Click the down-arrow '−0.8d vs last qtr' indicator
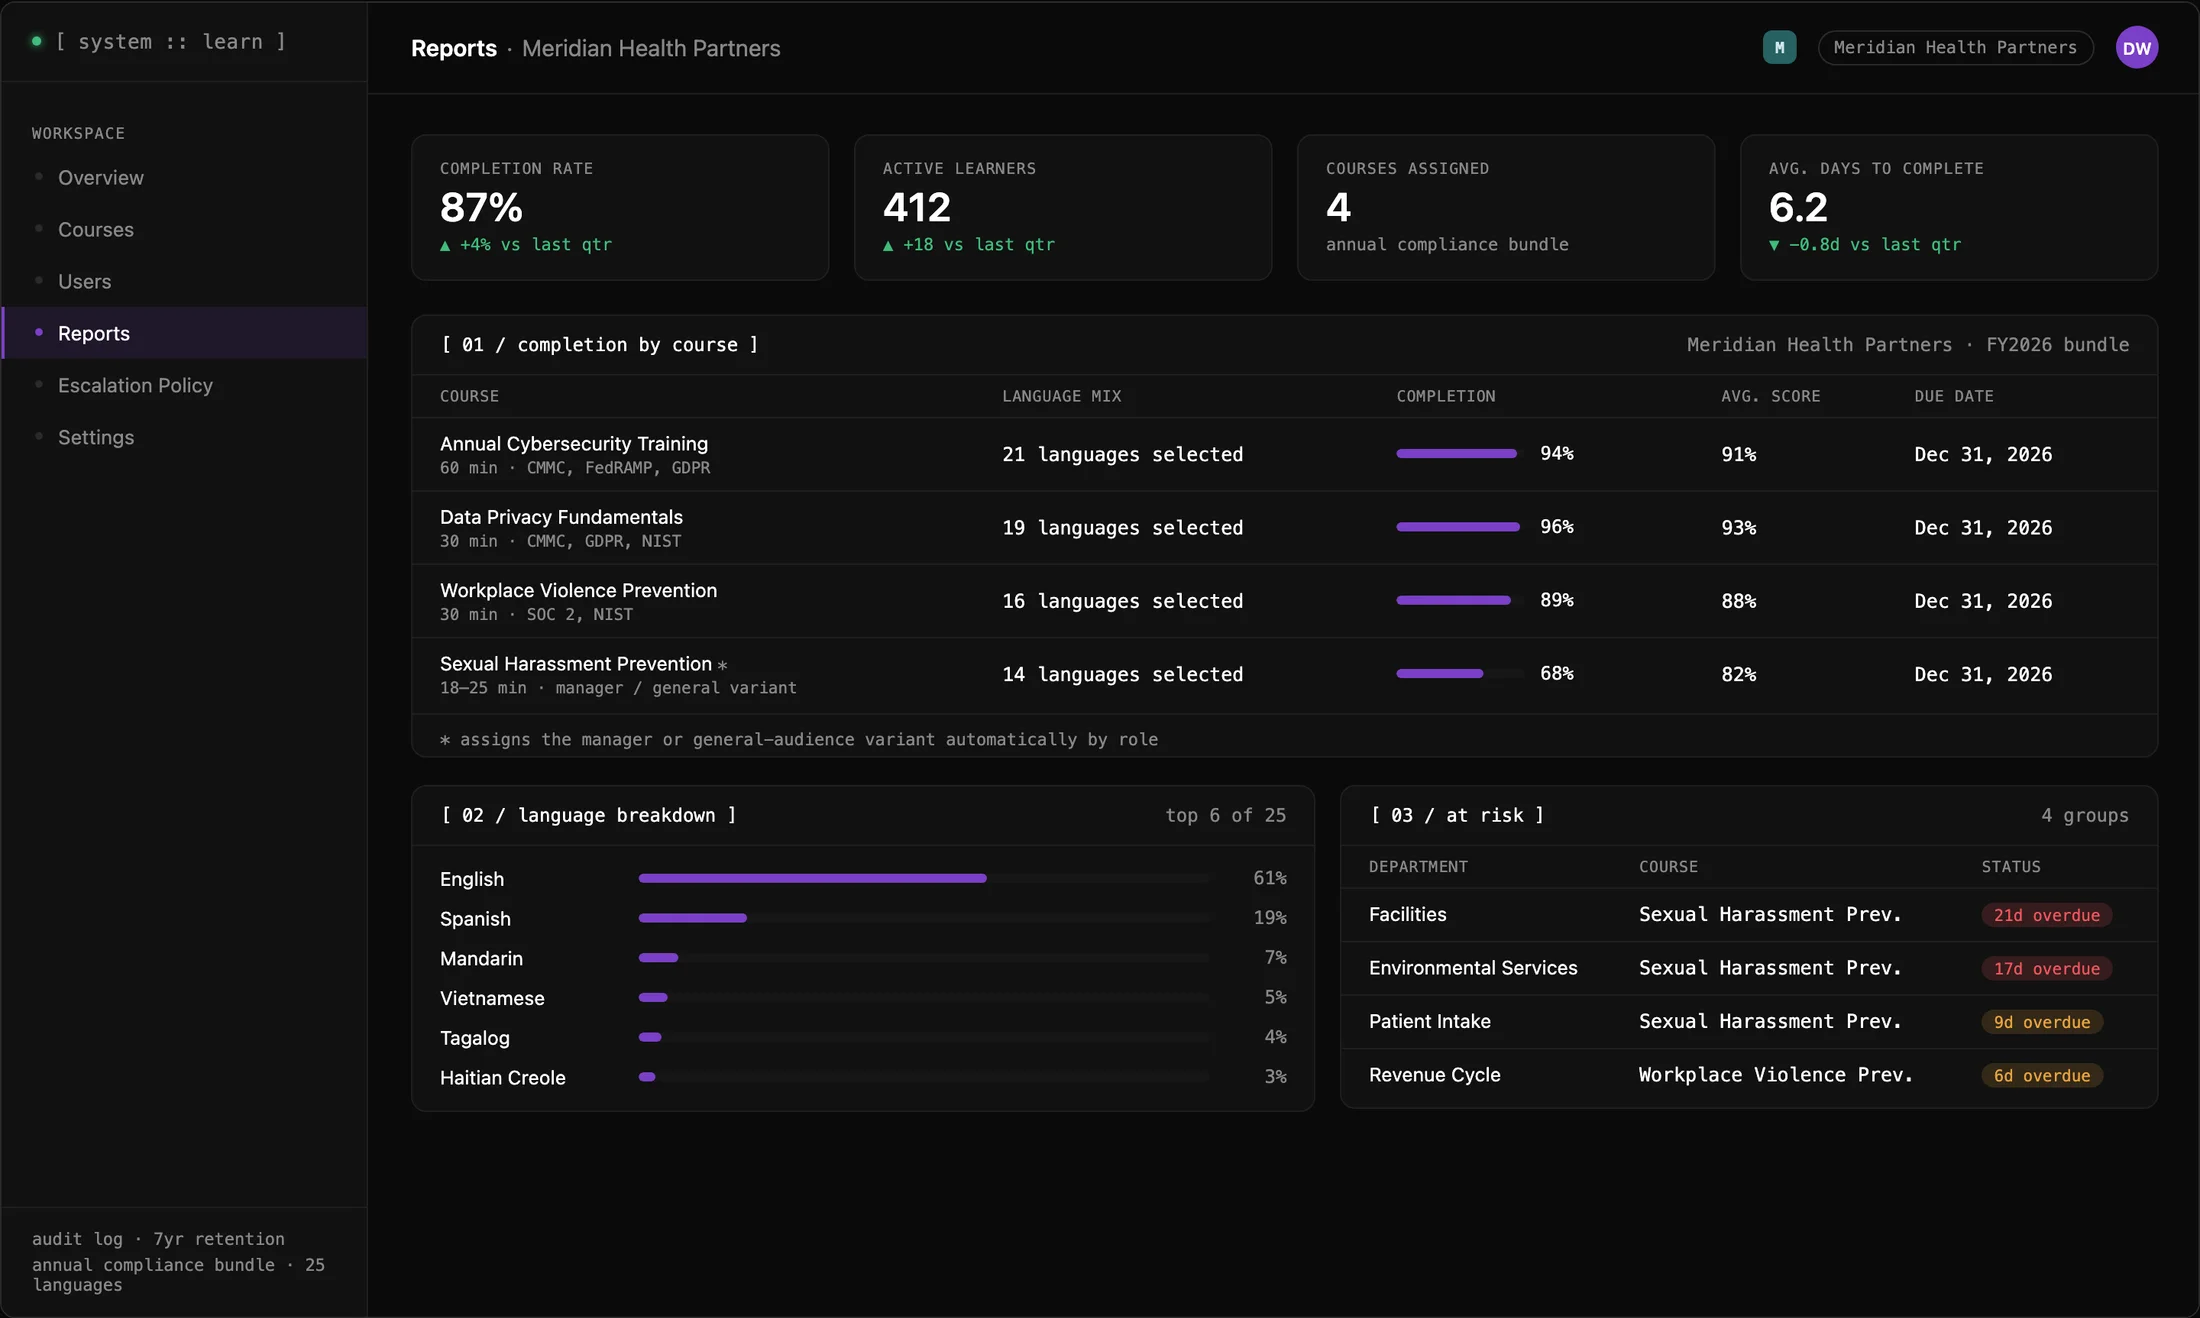This screenshot has width=2200, height=1318. click(x=1864, y=244)
